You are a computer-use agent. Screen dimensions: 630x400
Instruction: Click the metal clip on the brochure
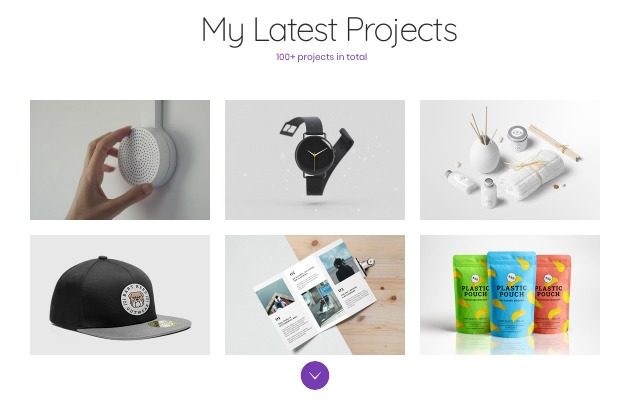point(366,265)
